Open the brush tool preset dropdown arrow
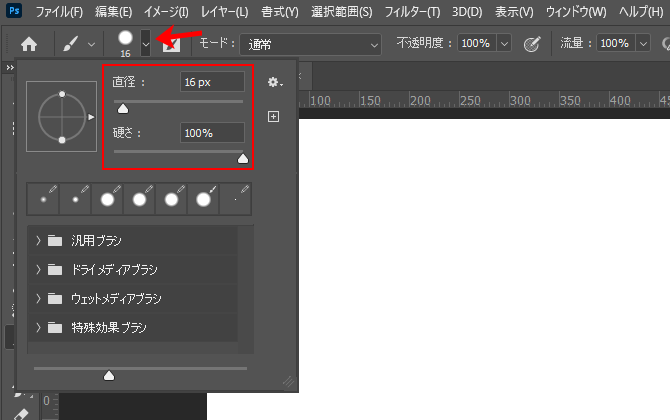 coord(91,44)
